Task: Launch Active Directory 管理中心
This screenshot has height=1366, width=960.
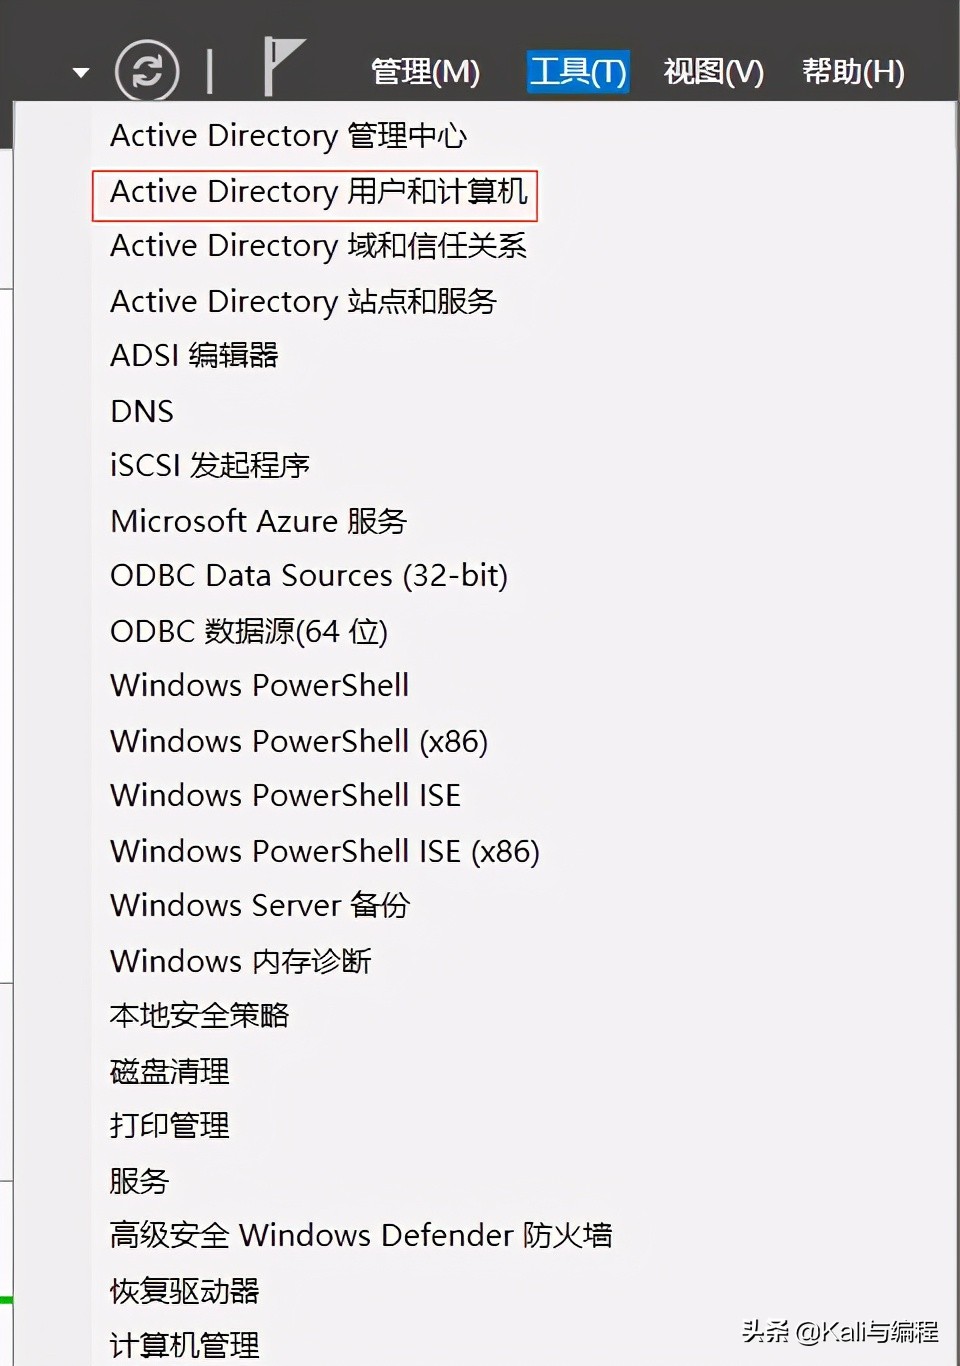Action: [x=288, y=136]
